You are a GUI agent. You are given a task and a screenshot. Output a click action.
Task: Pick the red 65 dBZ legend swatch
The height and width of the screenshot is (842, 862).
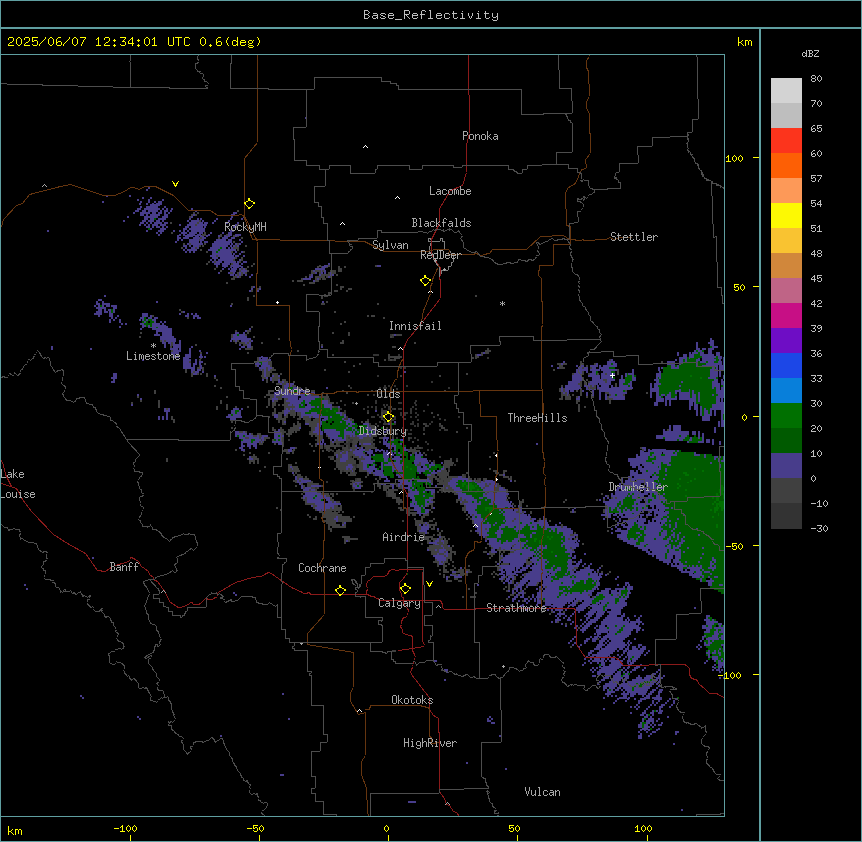click(786, 141)
